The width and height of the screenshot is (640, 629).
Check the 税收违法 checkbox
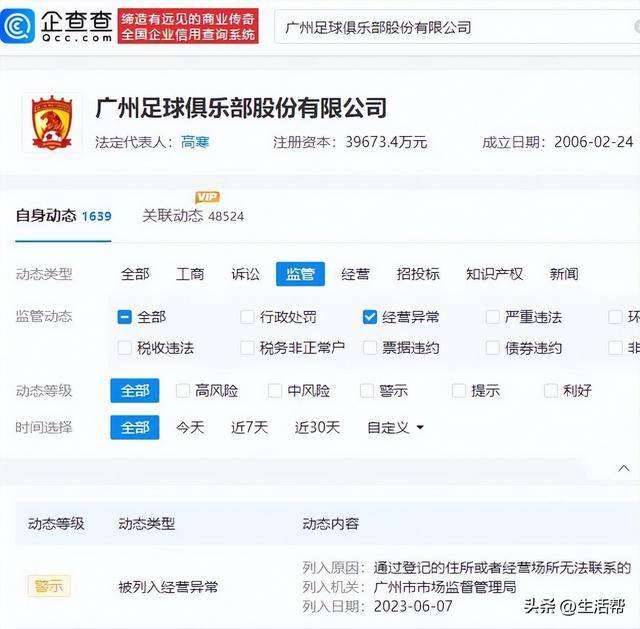coord(124,348)
